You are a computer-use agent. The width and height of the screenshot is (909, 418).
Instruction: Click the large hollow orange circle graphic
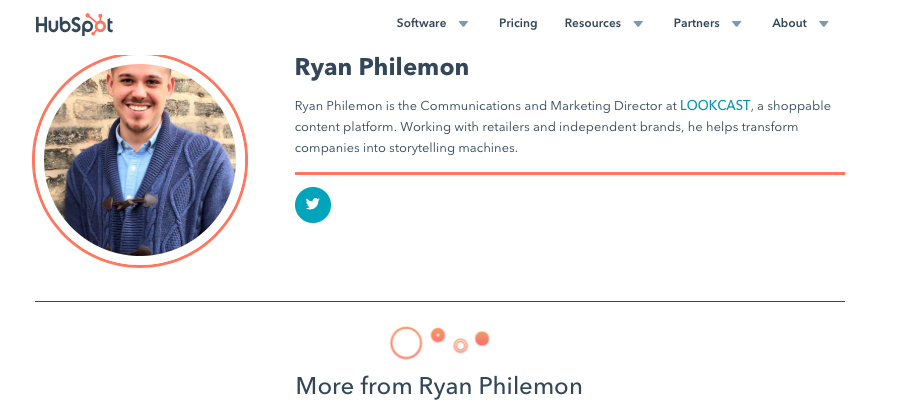click(406, 343)
